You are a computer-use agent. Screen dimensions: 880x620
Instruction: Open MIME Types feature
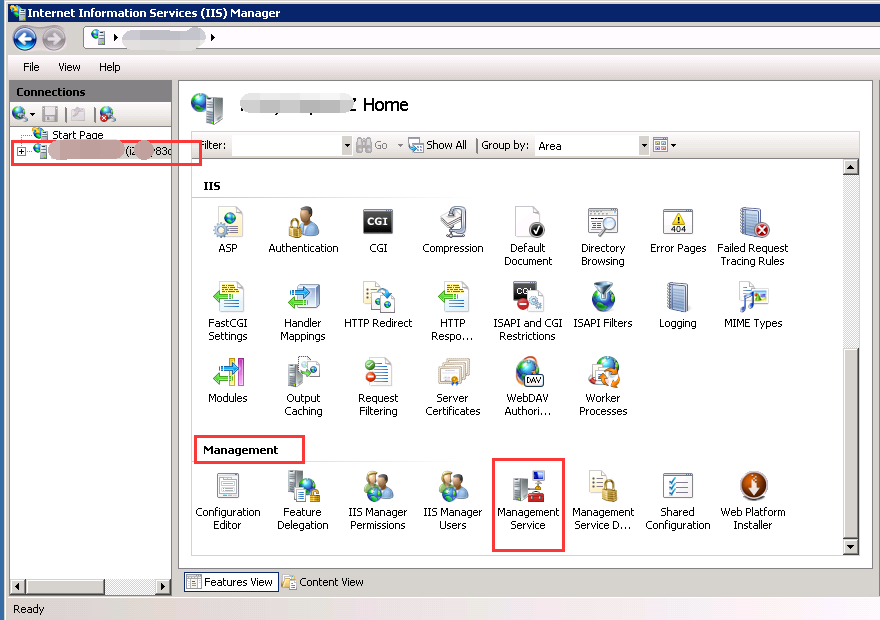(x=753, y=305)
